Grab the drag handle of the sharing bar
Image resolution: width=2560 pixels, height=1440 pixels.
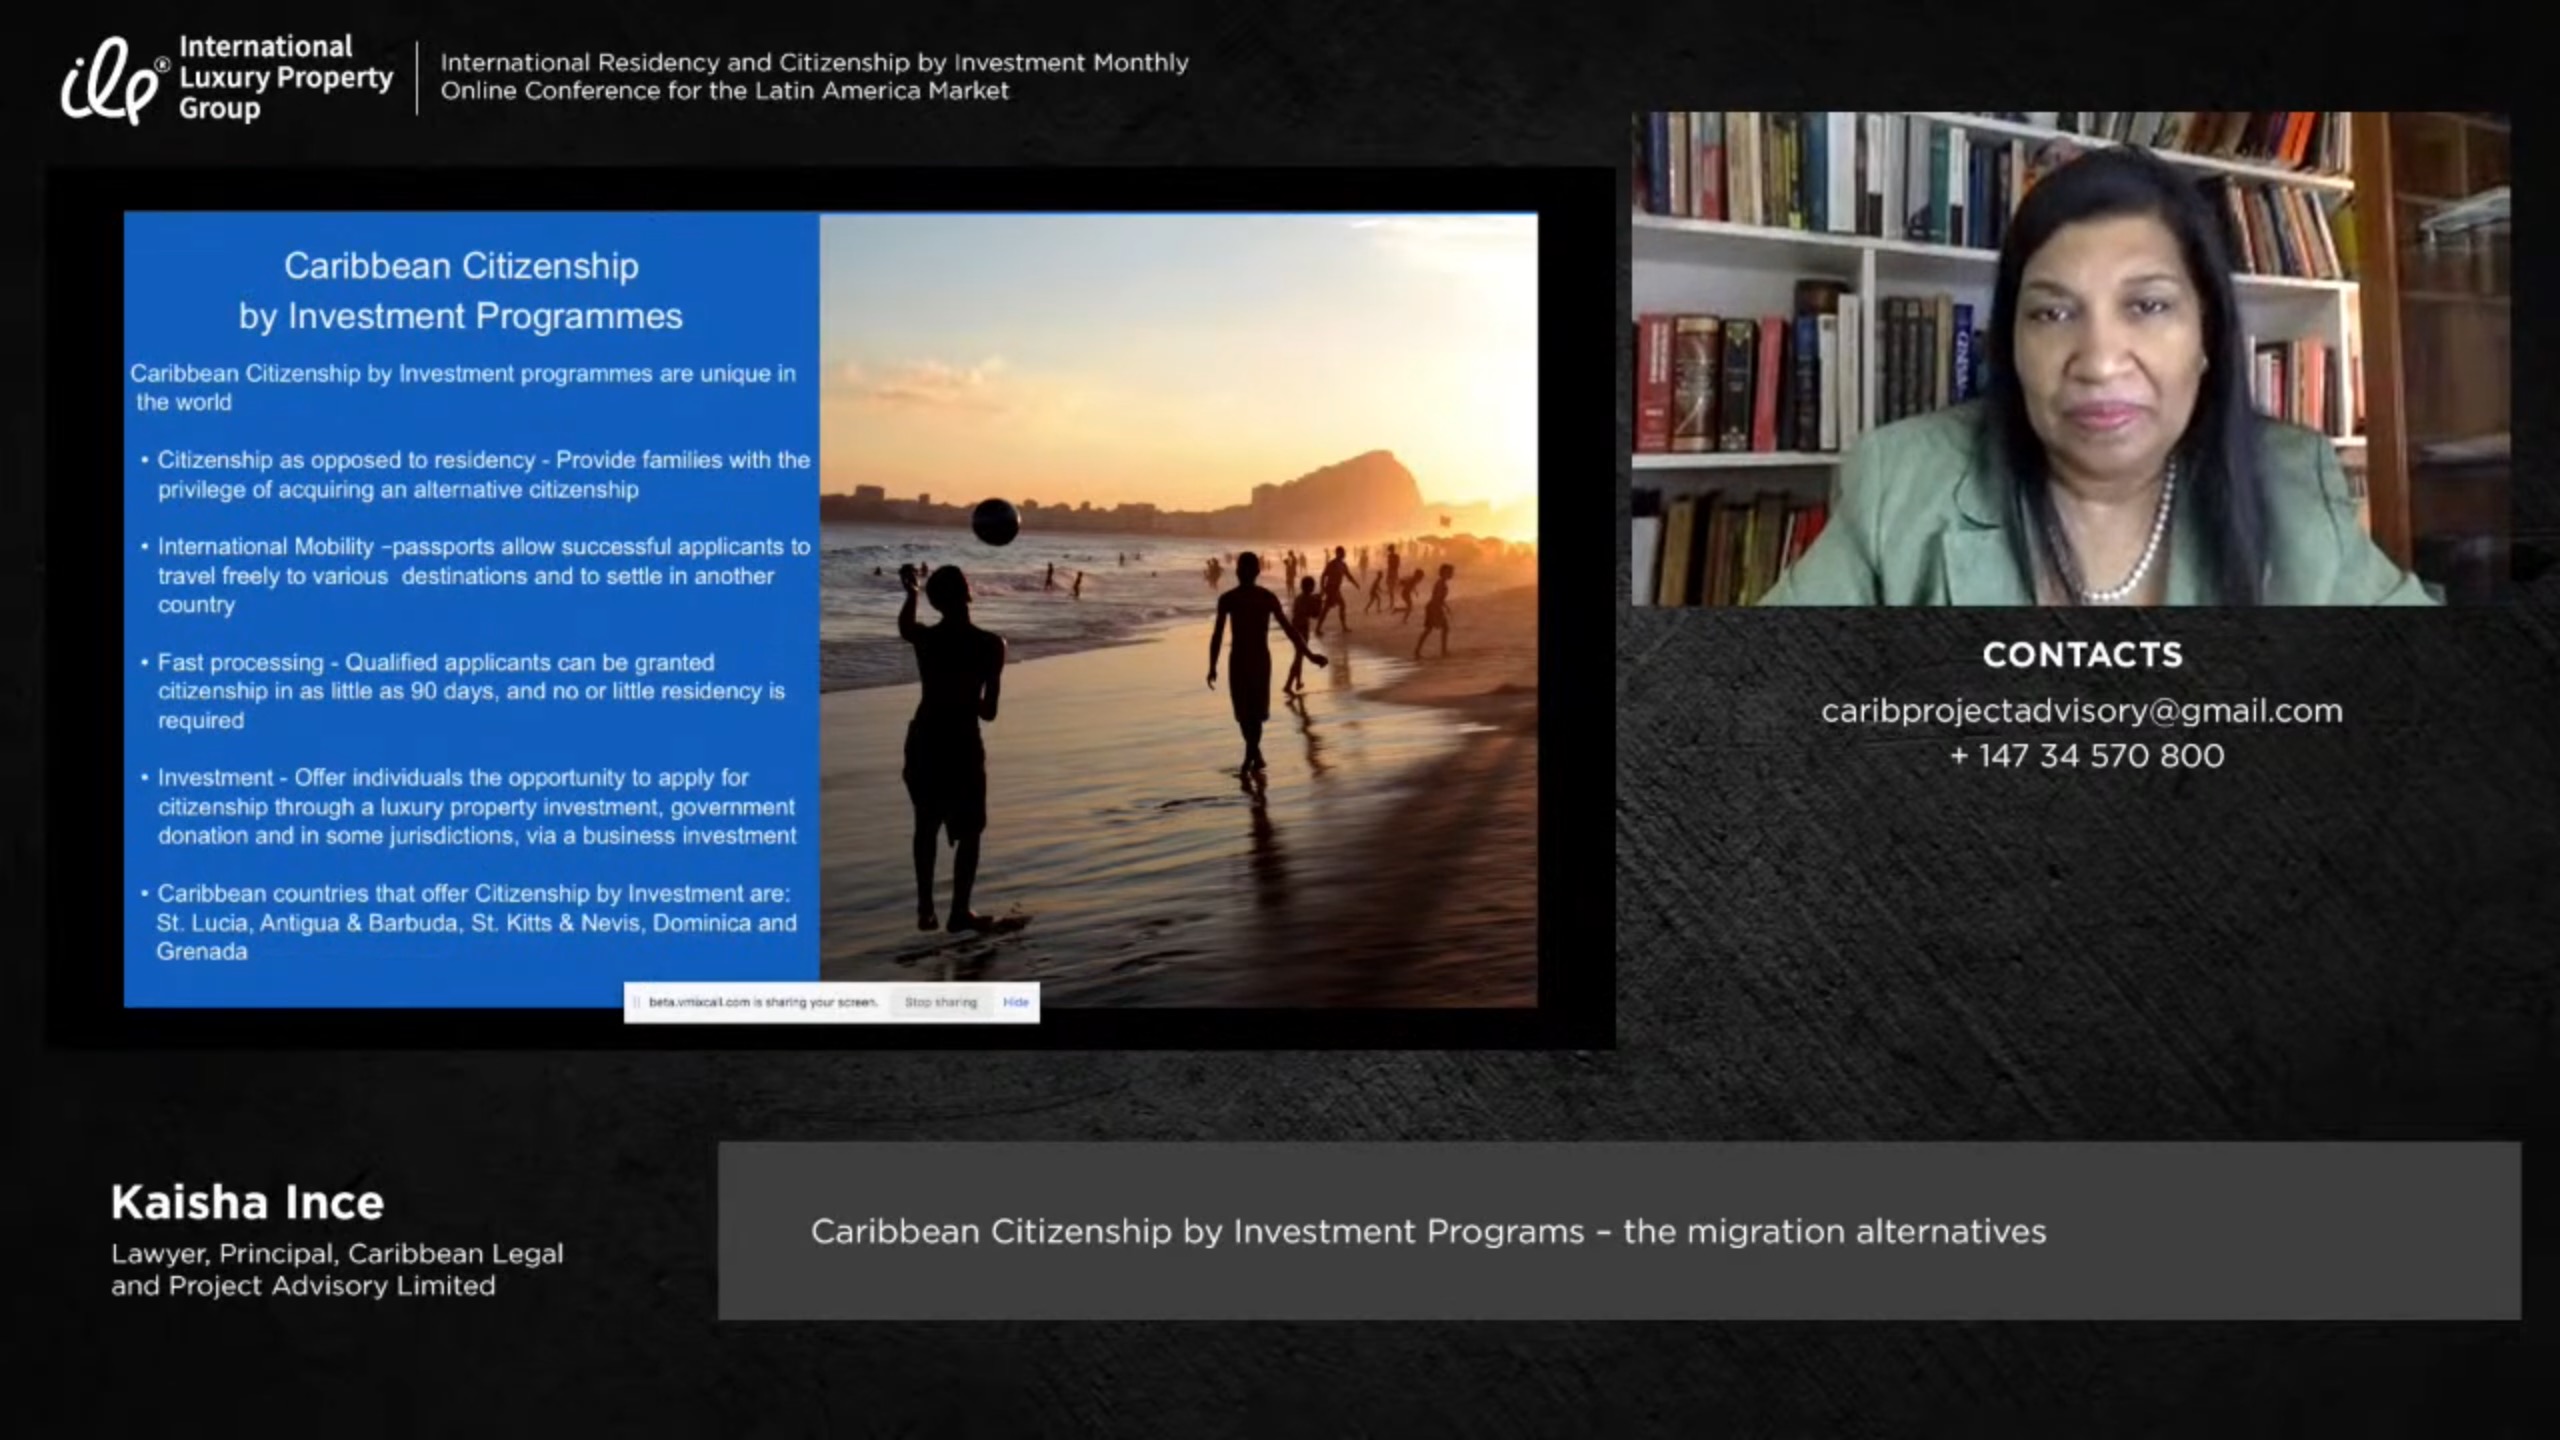click(637, 1002)
